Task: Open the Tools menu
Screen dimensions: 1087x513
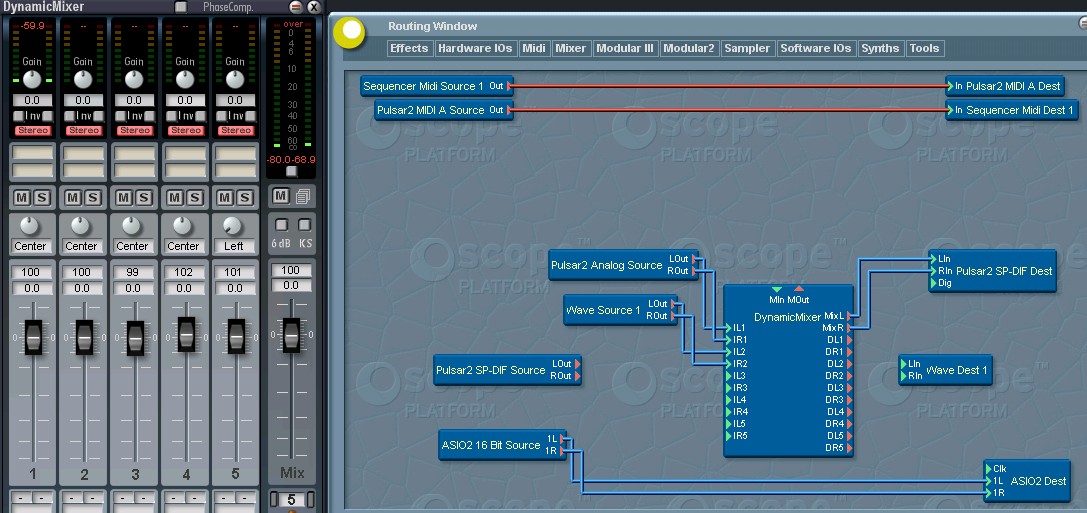Action: [924, 49]
